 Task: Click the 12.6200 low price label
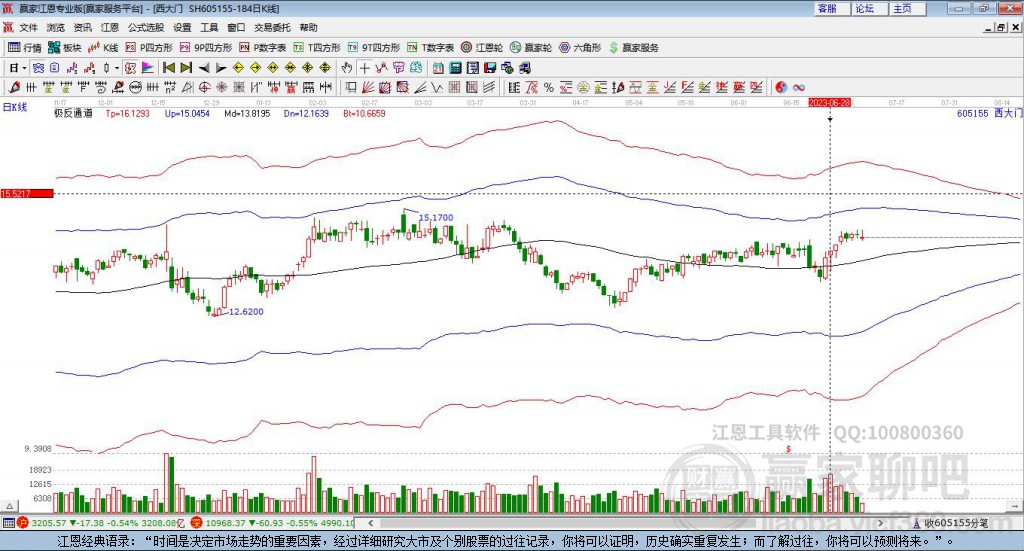click(x=246, y=312)
